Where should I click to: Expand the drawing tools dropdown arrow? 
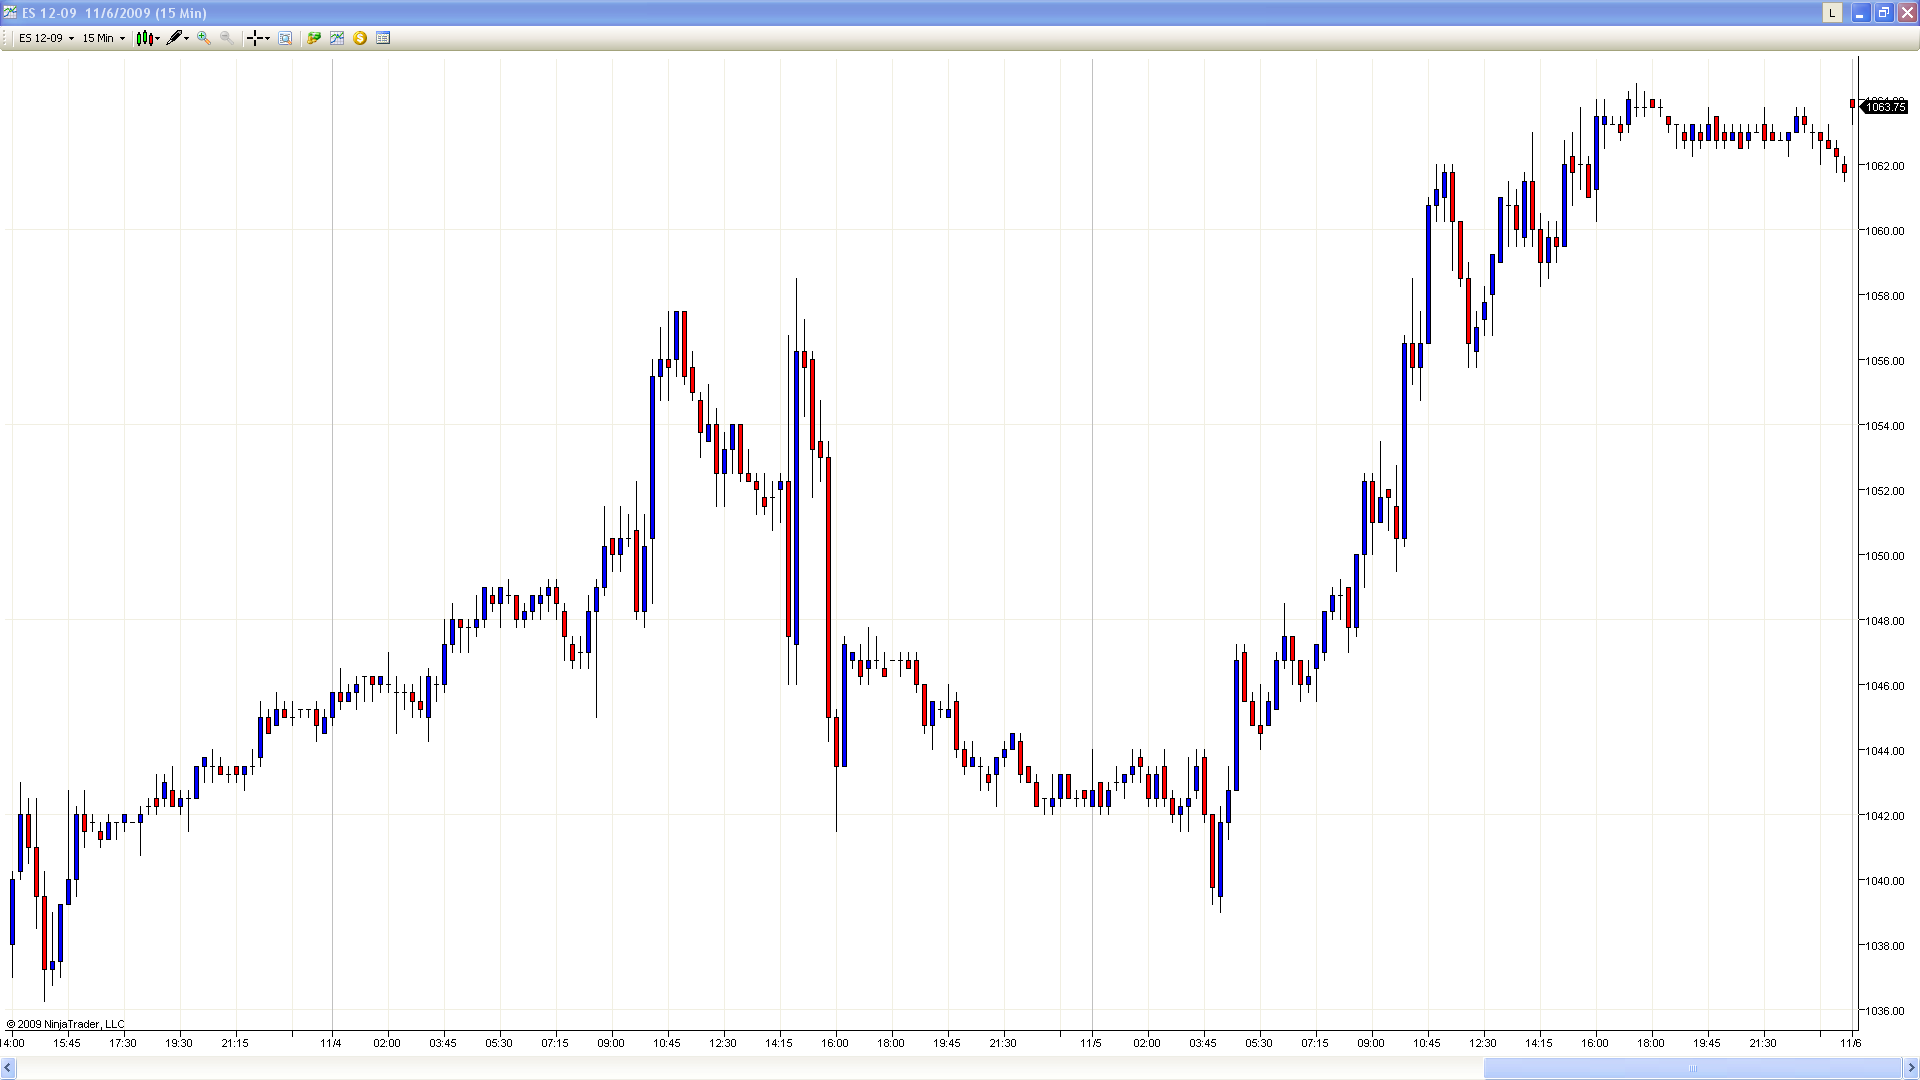click(x=187, y=39)
